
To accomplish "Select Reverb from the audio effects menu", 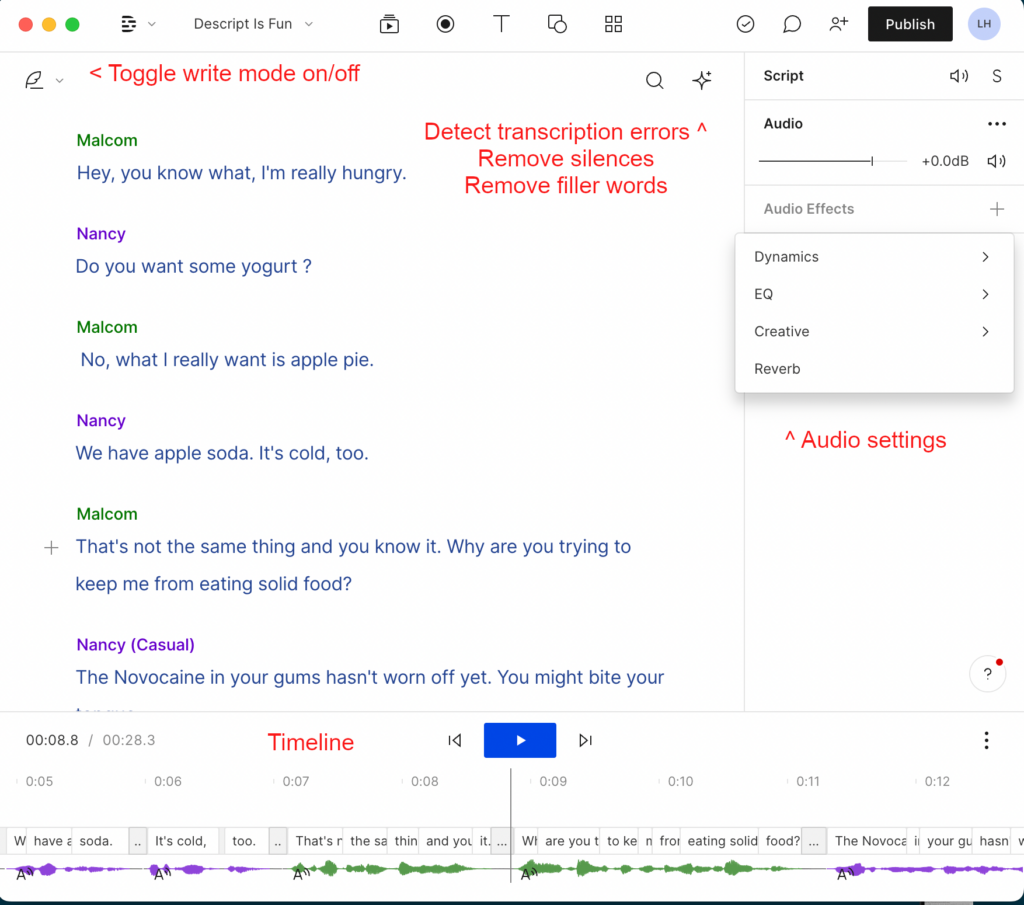I will point(777,369).
